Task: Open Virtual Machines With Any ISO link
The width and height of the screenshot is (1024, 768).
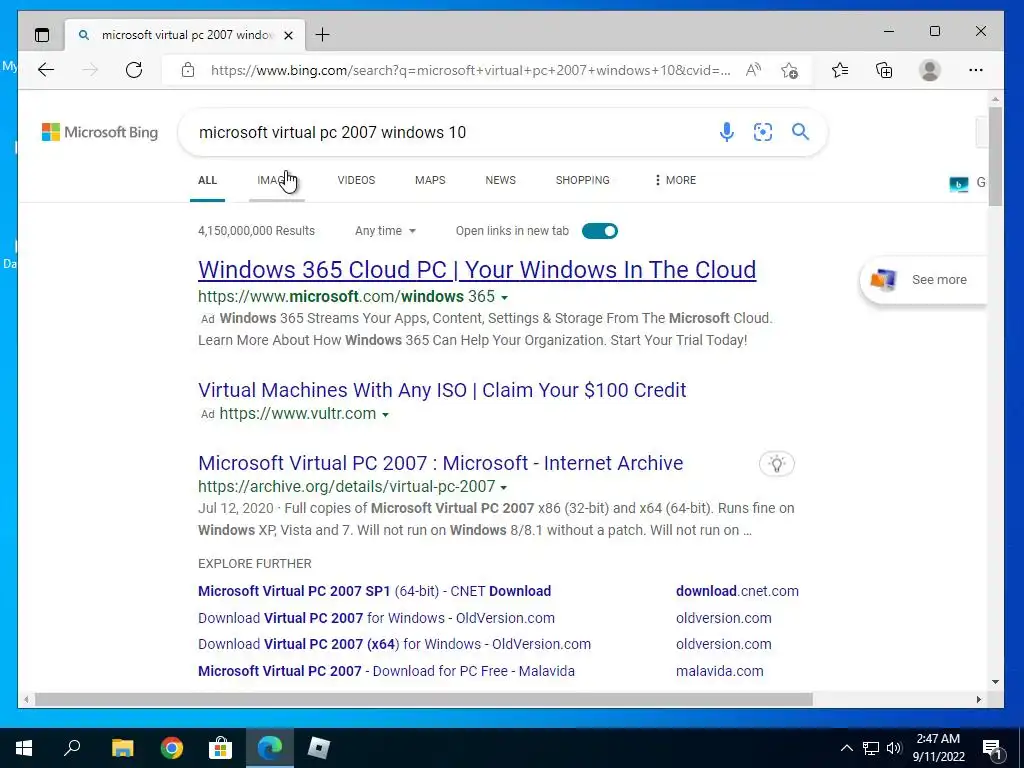Action: click(x=442, y=390)
